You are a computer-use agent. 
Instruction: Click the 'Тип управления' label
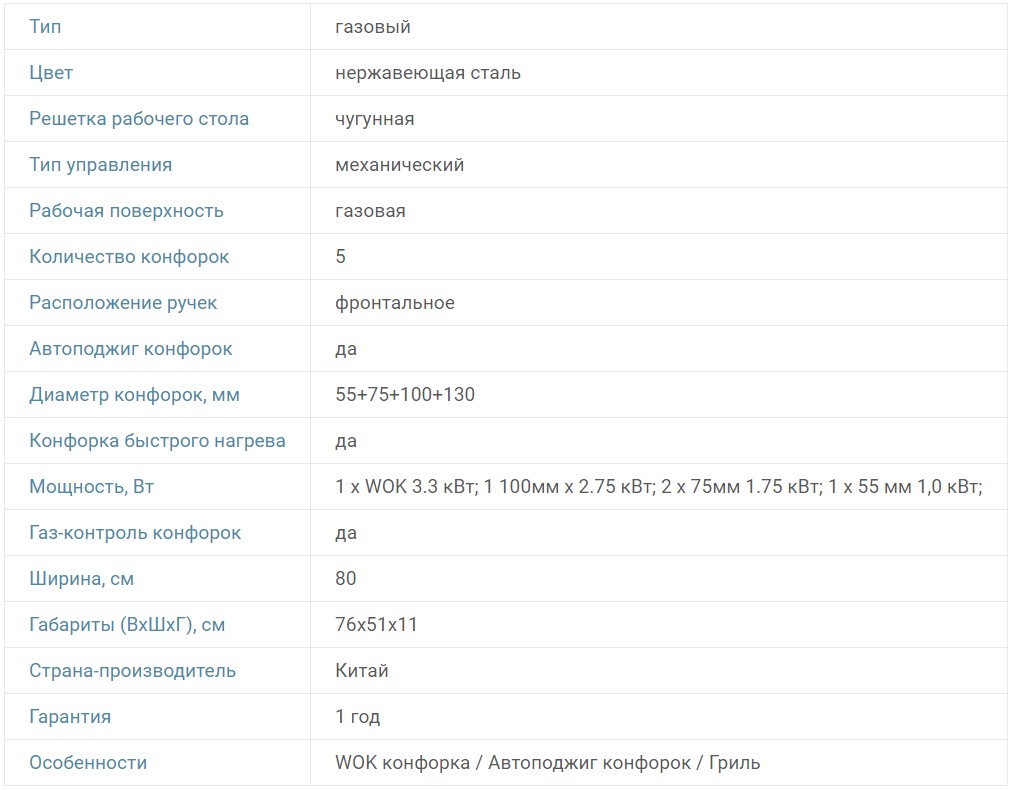[x=101, y=165]
